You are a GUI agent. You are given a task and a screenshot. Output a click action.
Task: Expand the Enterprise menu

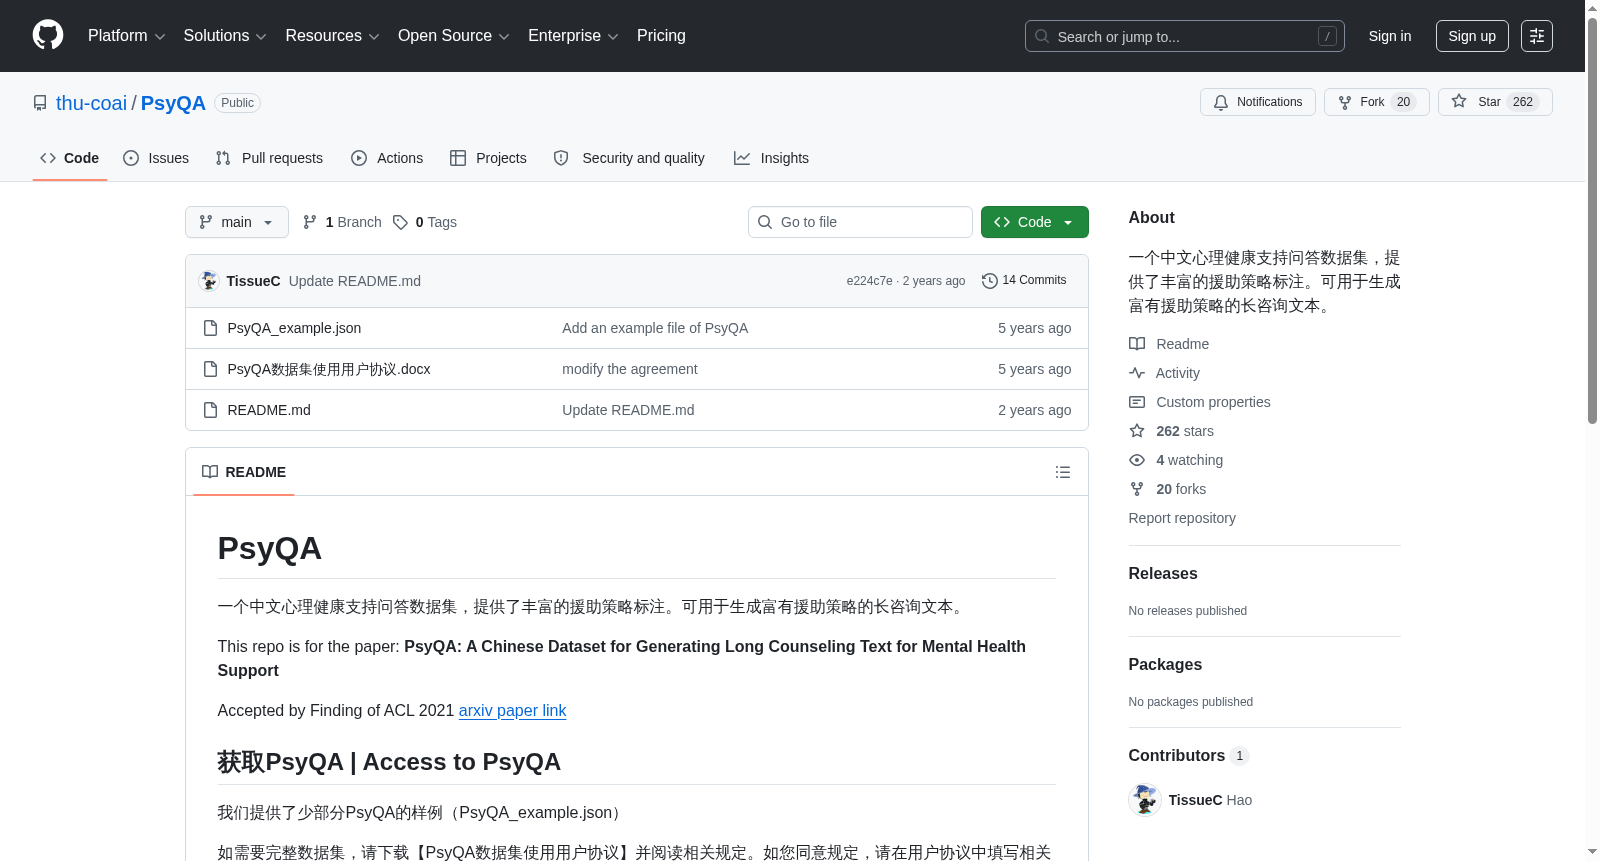(573, 36)
